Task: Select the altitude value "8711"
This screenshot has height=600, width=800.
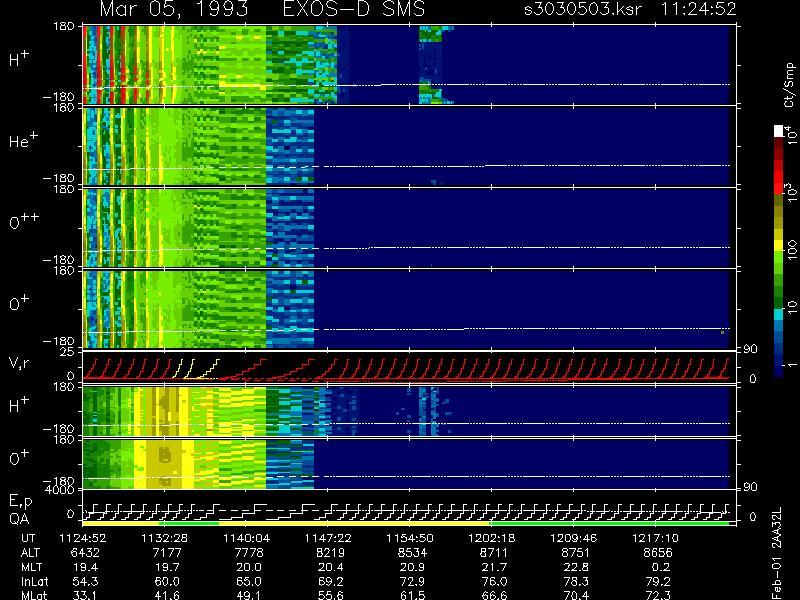Action: click(x=494, y=553)
